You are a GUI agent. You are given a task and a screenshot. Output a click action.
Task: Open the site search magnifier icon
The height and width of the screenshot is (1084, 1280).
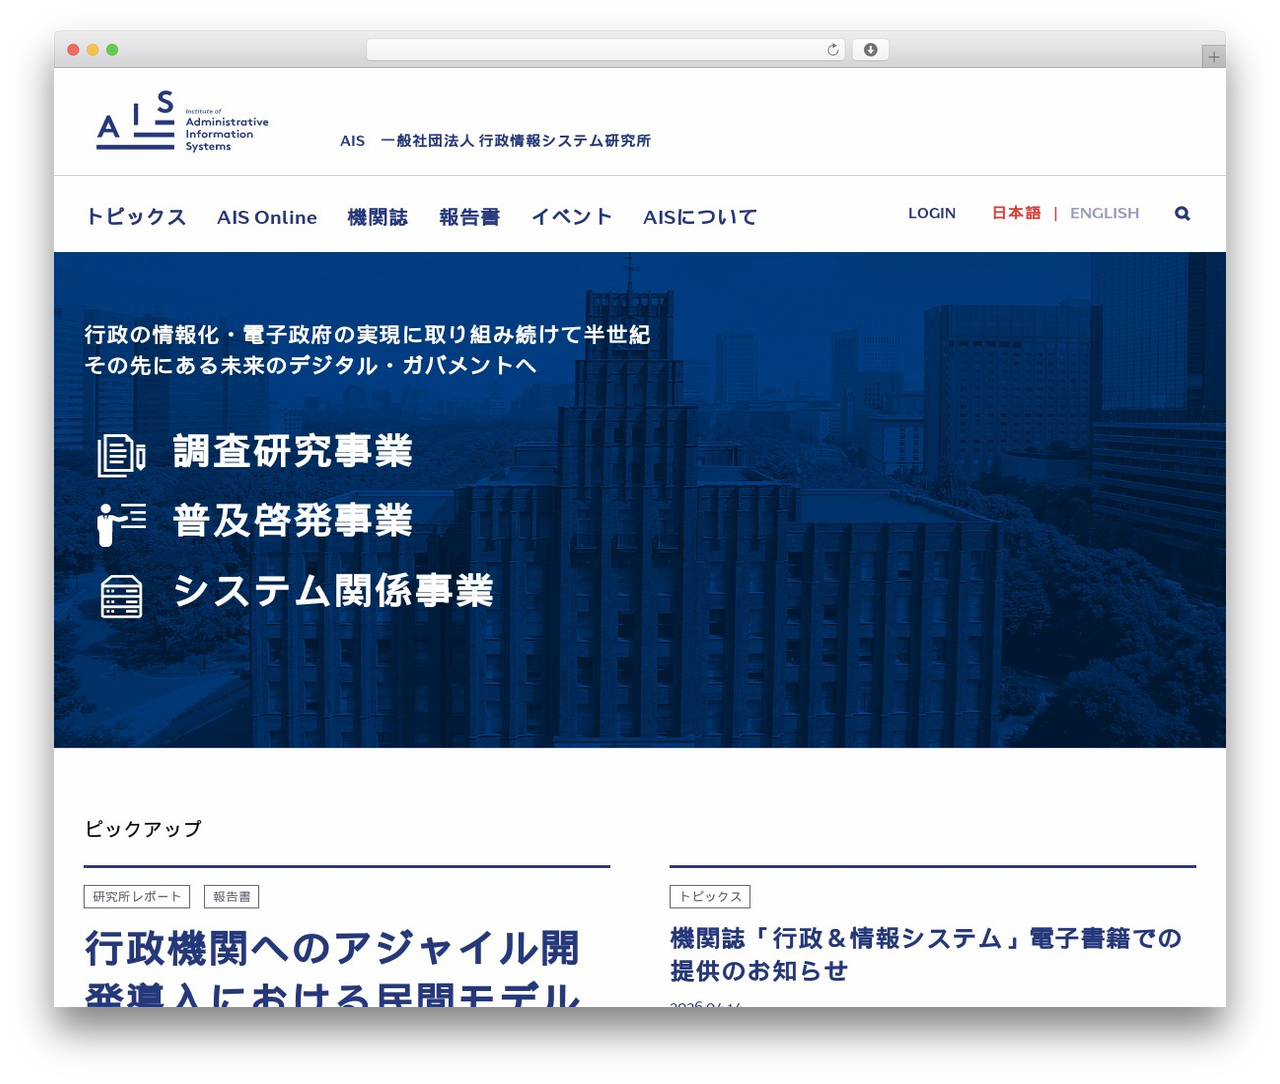coord(1182,213)
